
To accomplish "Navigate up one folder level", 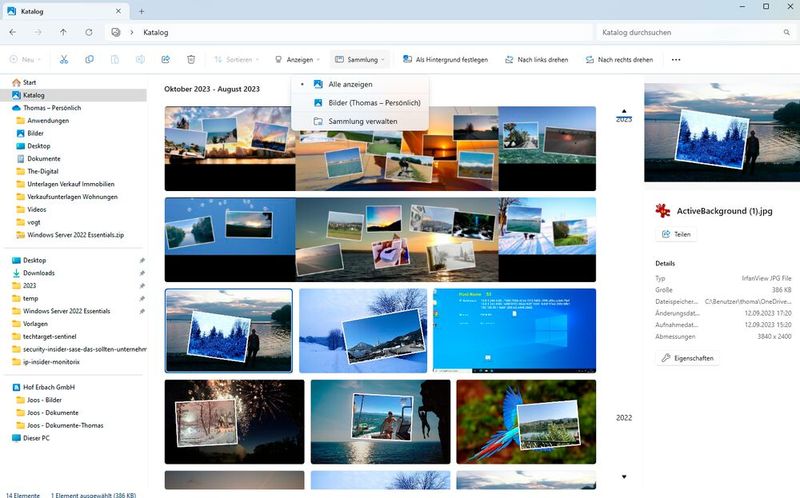I will pos(63,32).
